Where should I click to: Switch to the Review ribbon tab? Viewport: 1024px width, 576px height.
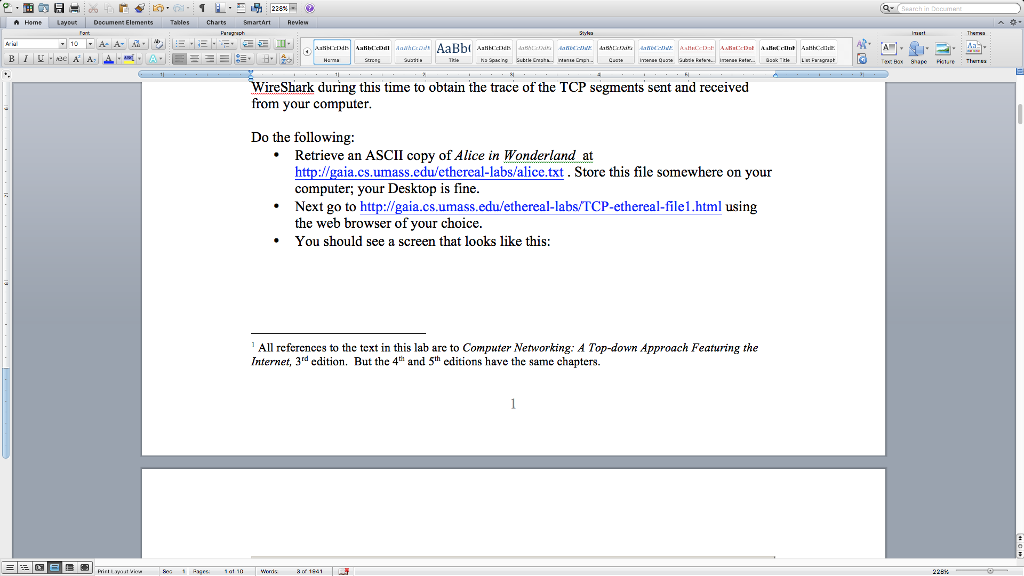(298, 22)
